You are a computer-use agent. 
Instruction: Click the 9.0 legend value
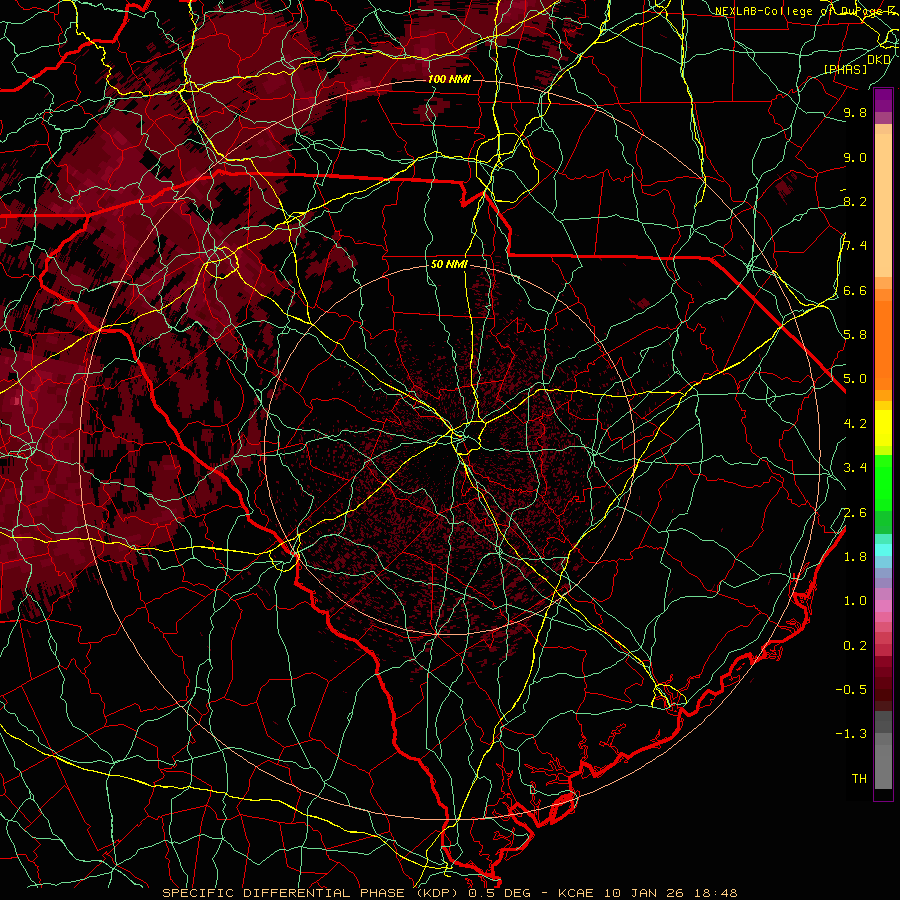tap(855, 157)
